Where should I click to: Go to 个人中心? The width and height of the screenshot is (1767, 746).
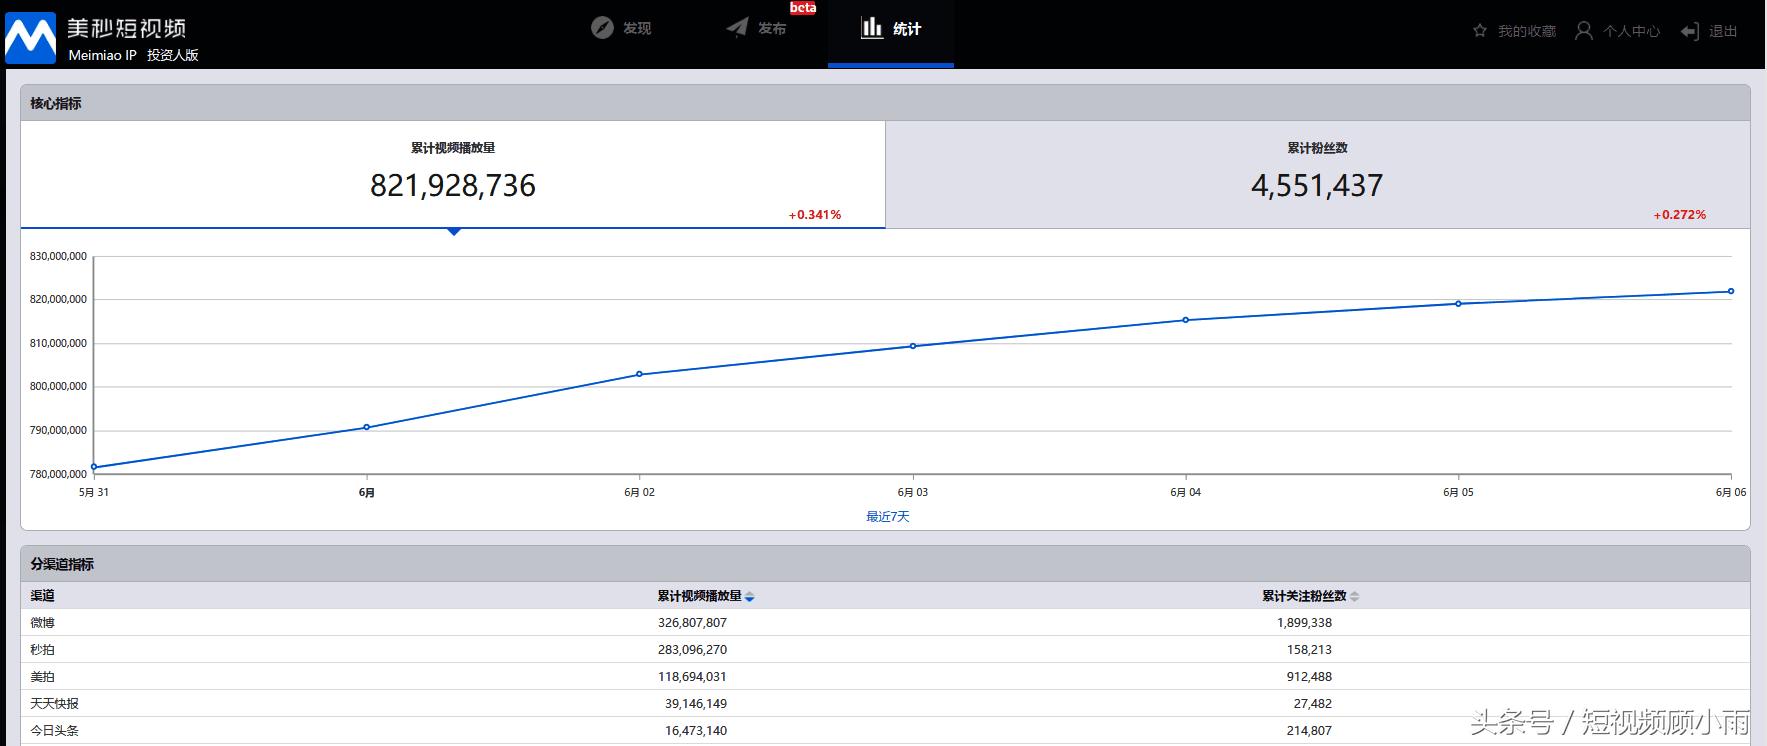1631,31
